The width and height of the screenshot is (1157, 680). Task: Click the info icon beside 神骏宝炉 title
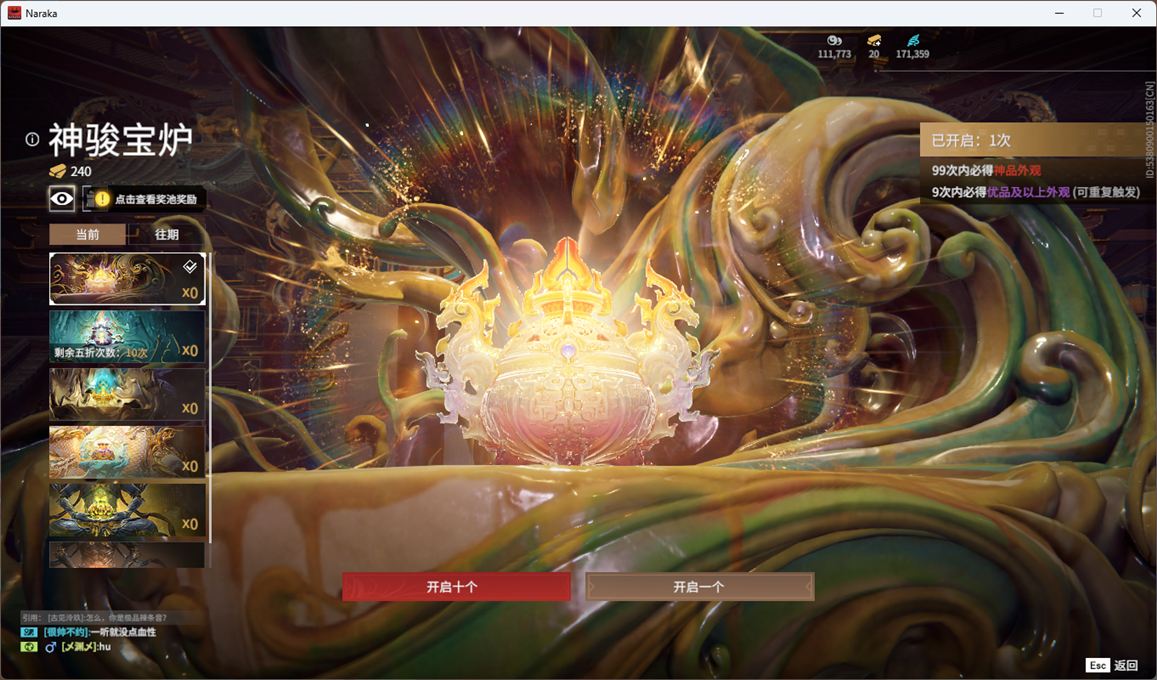click(x=32, y=139)
